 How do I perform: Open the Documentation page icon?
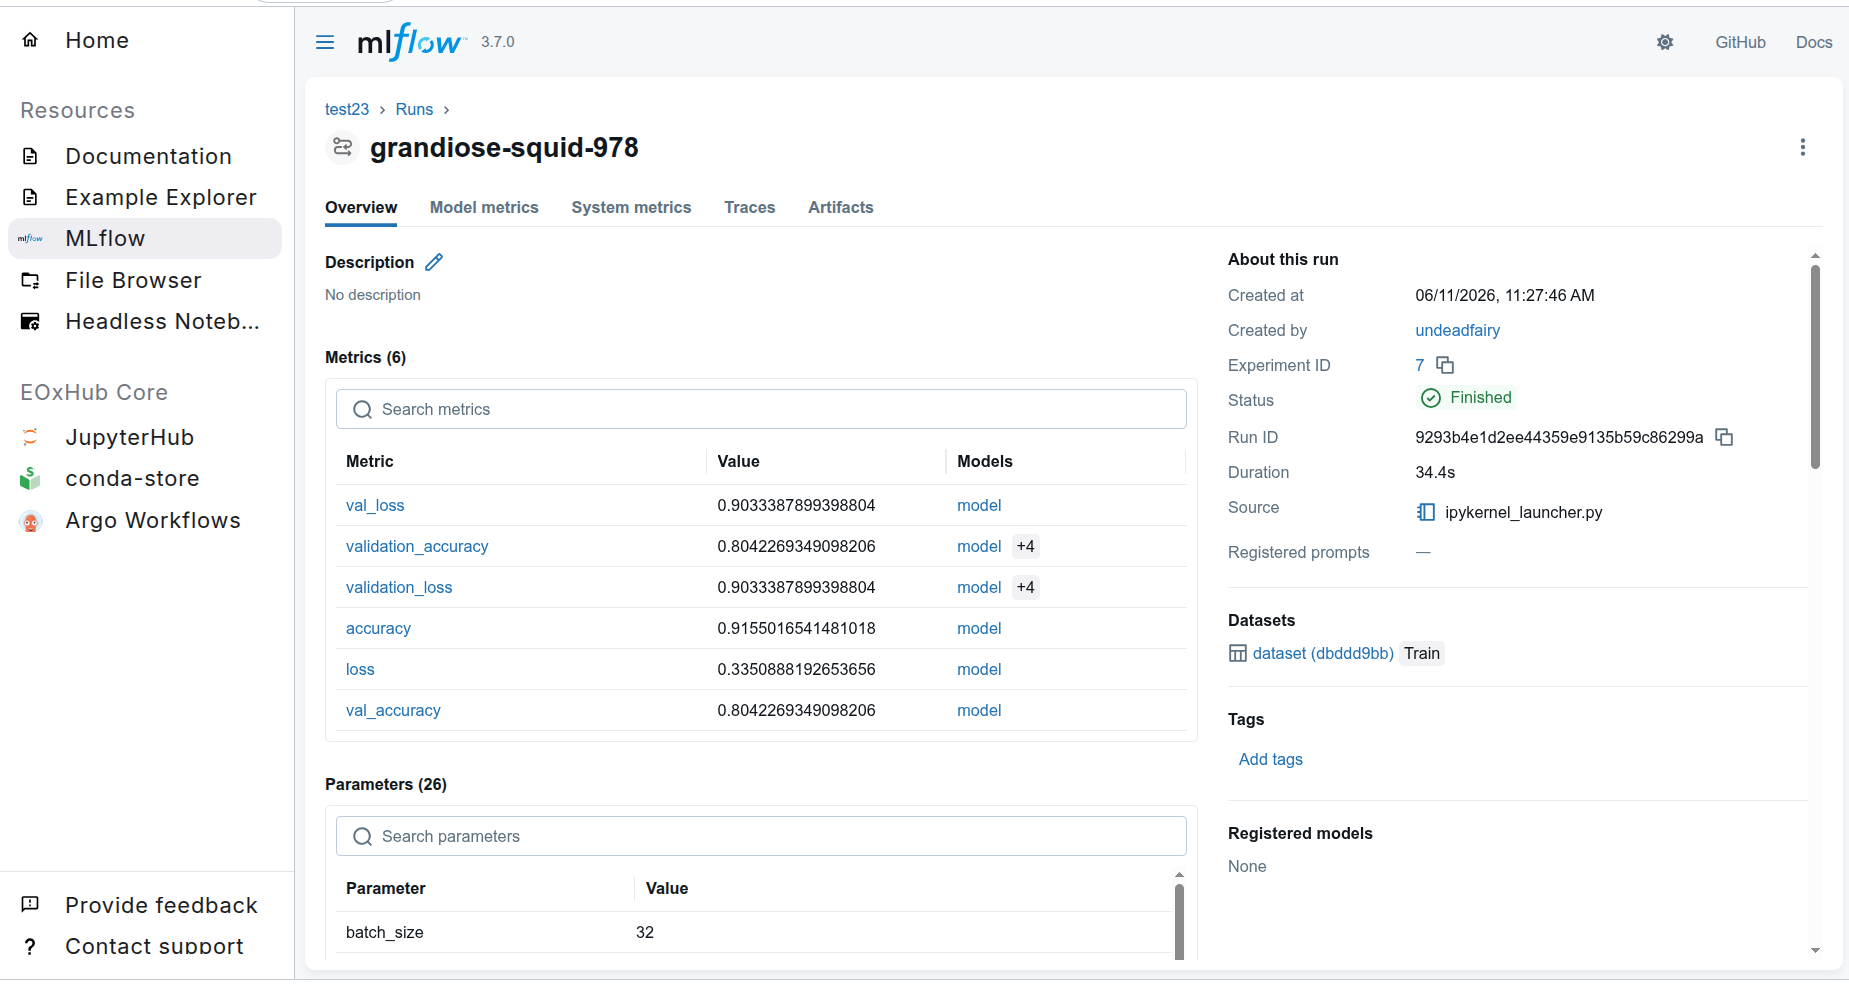30,156
